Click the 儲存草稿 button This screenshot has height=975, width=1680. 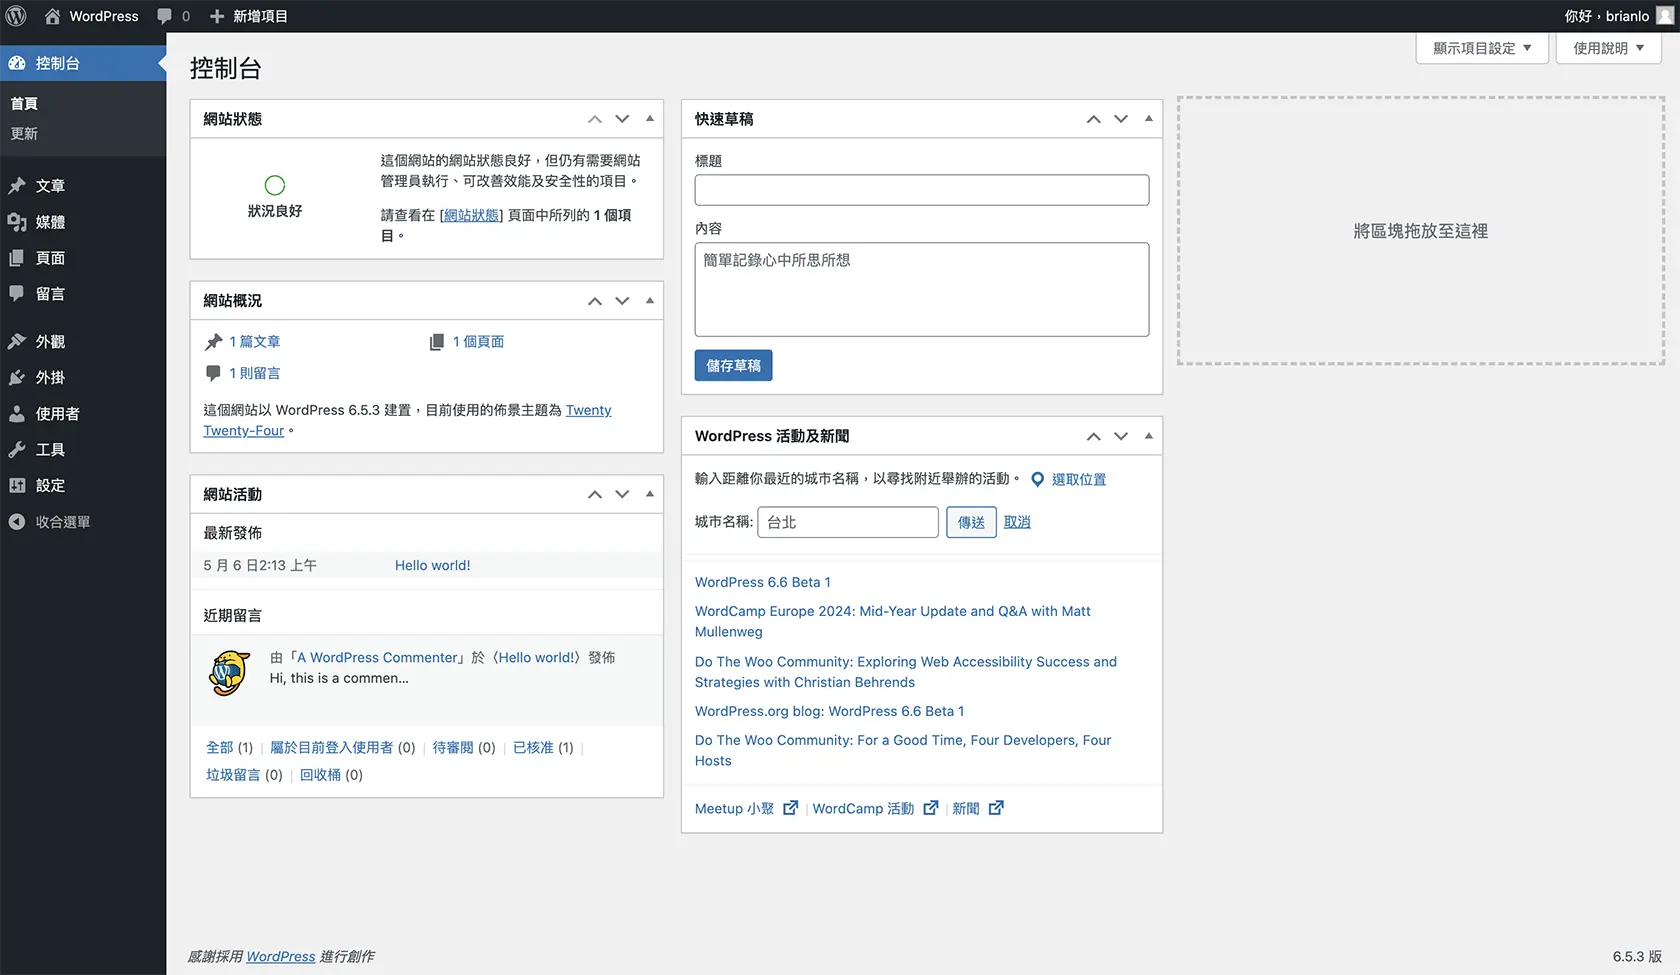point(733,365)
